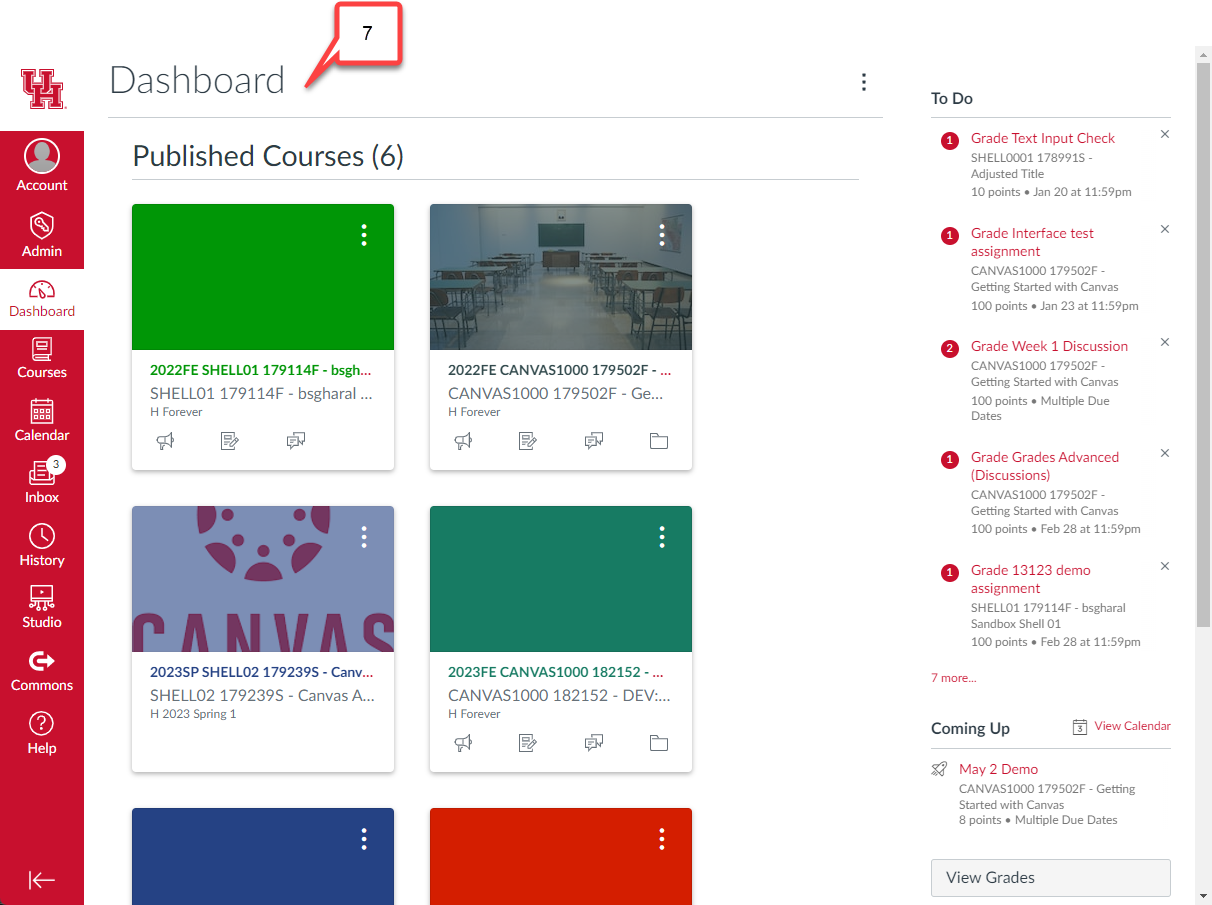Click the Inbox unread count badge 3
Screen dimensions: 1212x905
[56, 464]
